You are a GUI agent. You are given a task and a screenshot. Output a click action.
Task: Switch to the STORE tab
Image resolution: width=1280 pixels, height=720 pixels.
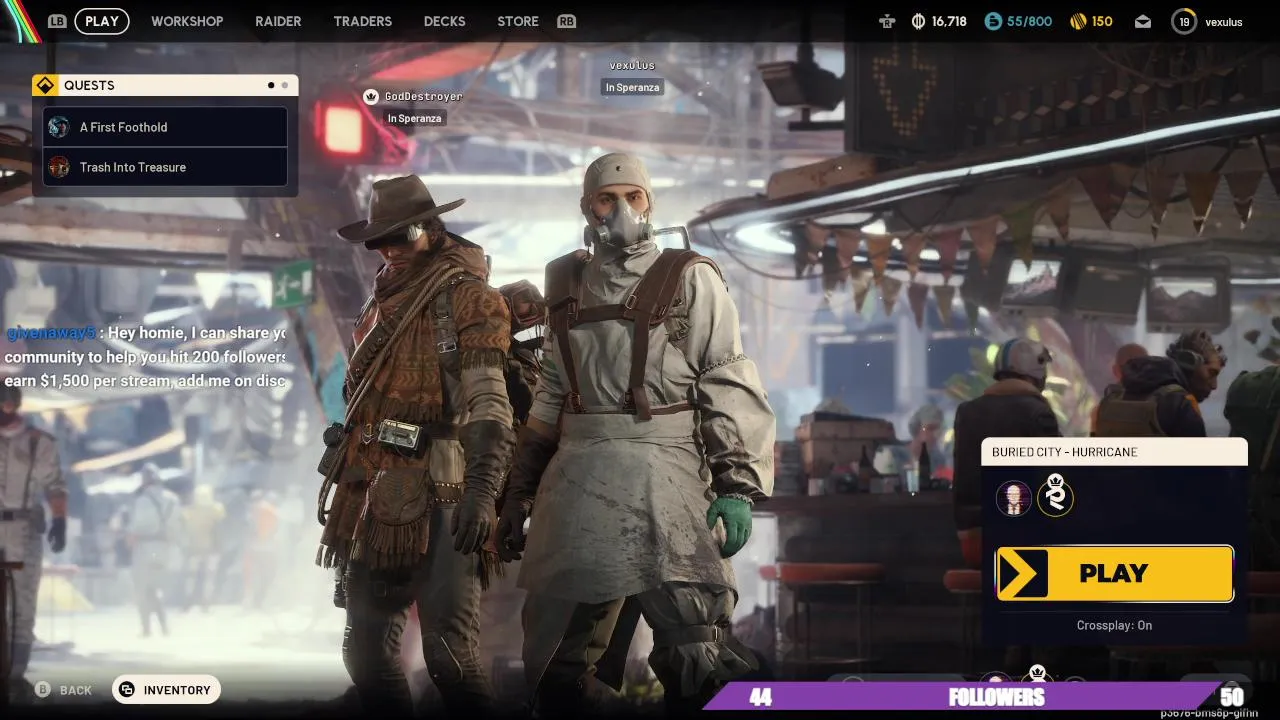[x=518, y=21]
